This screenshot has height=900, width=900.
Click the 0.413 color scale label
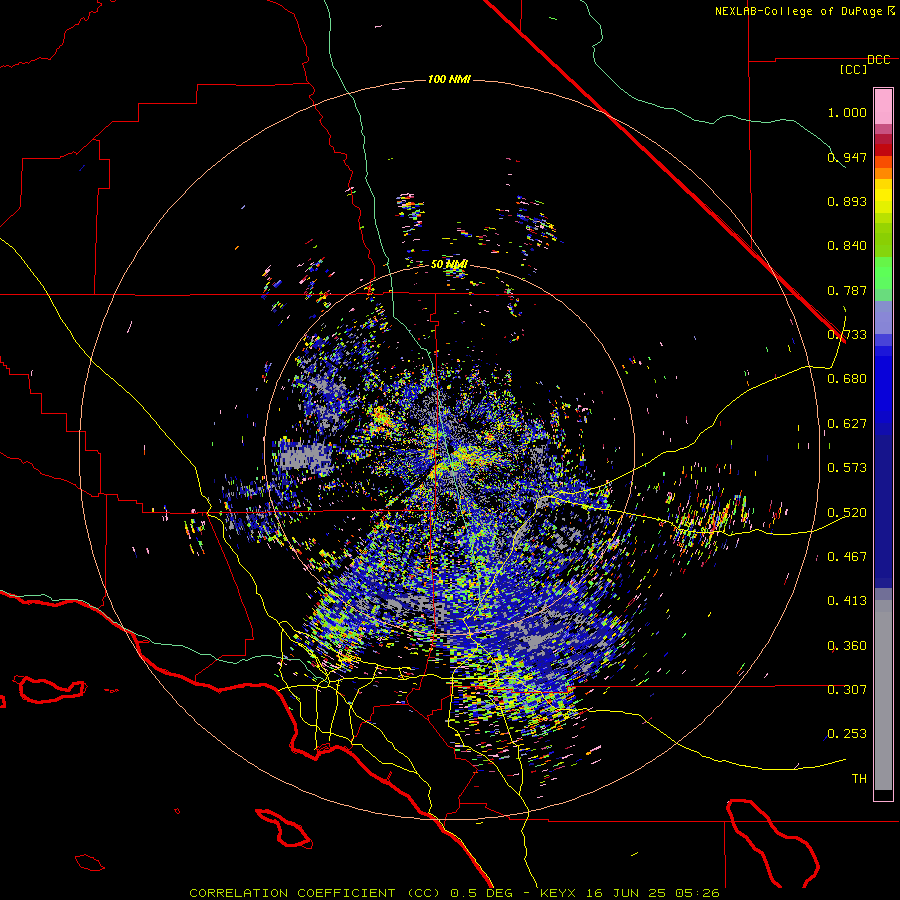(x=847, y=601)
